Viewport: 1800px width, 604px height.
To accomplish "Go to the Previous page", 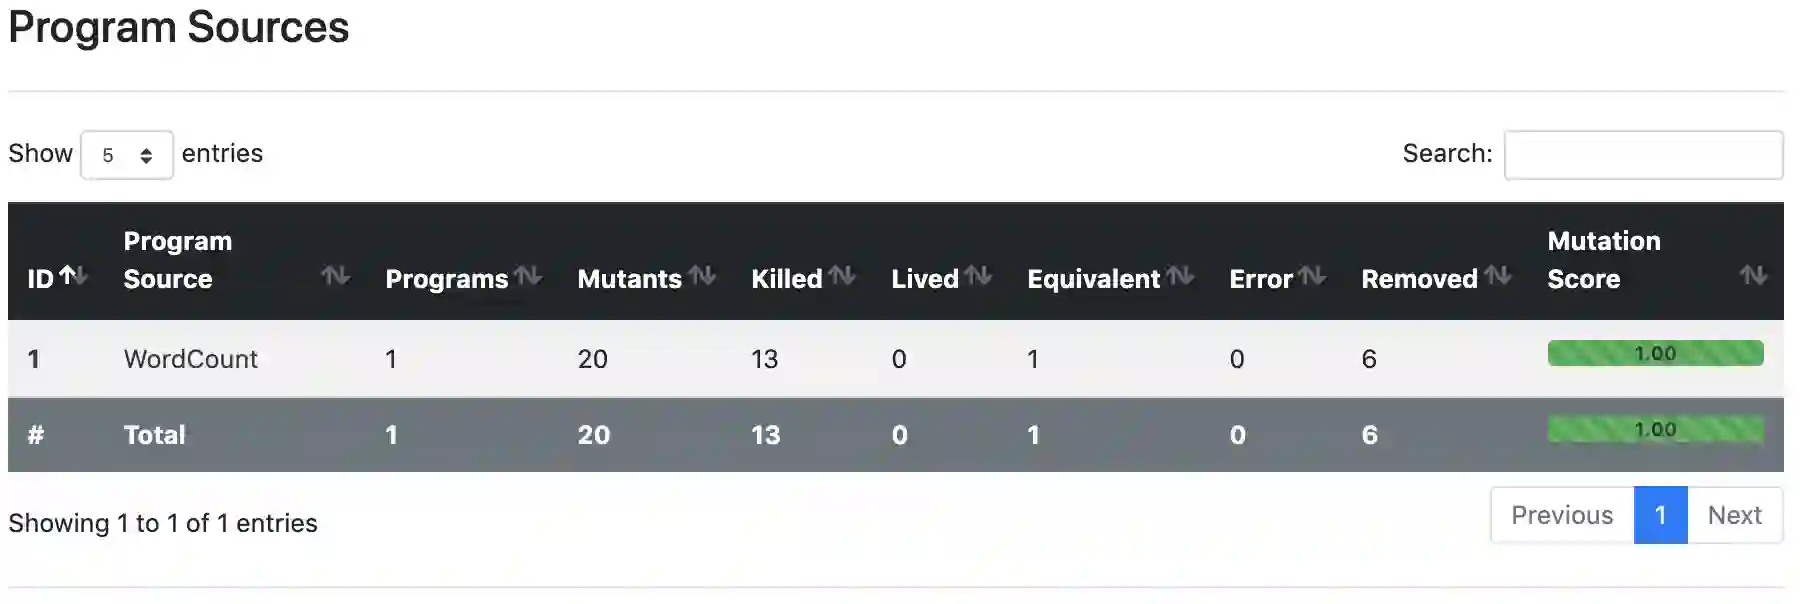I will [1562, 515].
